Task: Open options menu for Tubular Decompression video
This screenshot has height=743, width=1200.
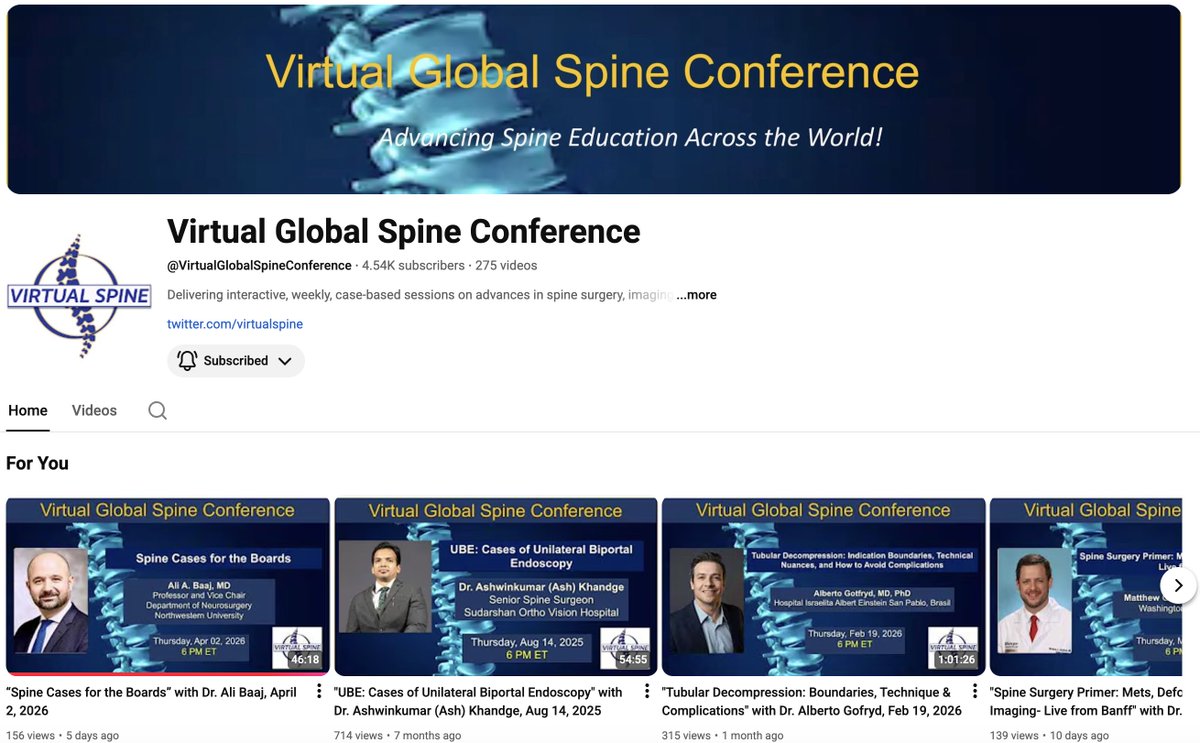Action: [x=975, y=692]
